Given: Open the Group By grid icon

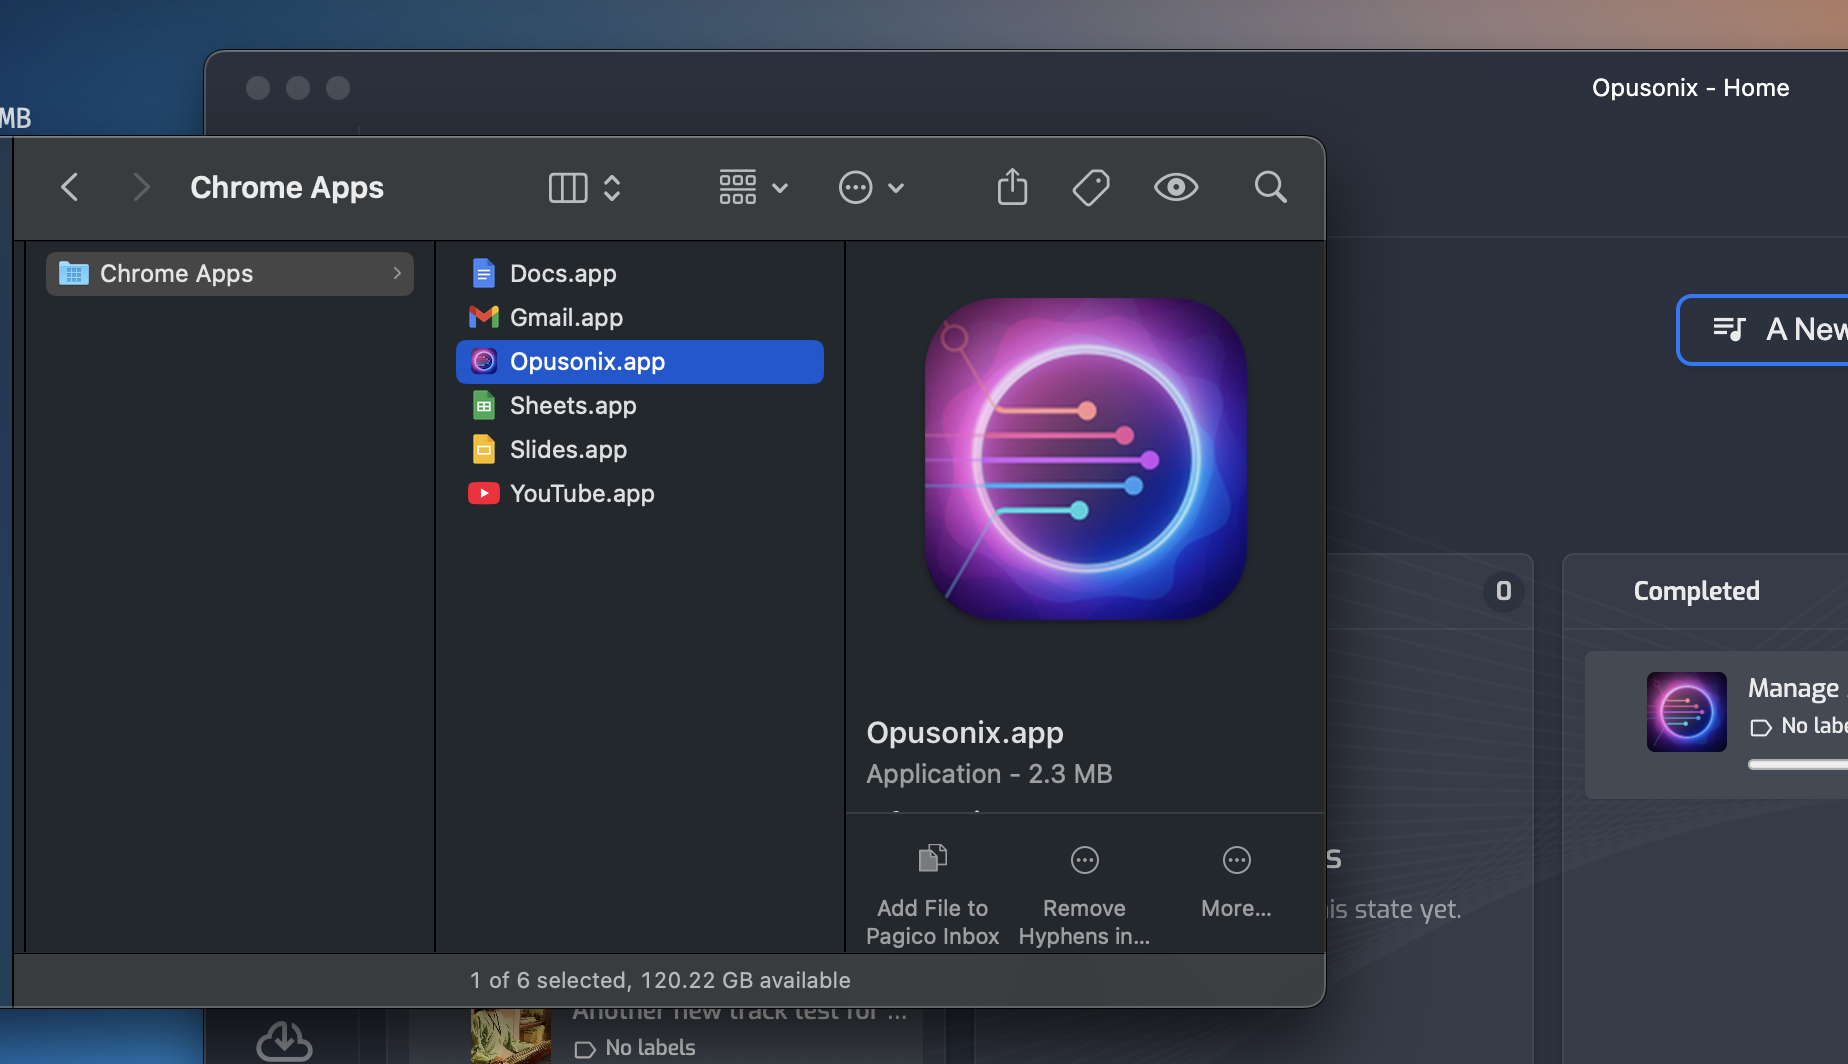Looking at the screenshot, I should tap(738, 187).
